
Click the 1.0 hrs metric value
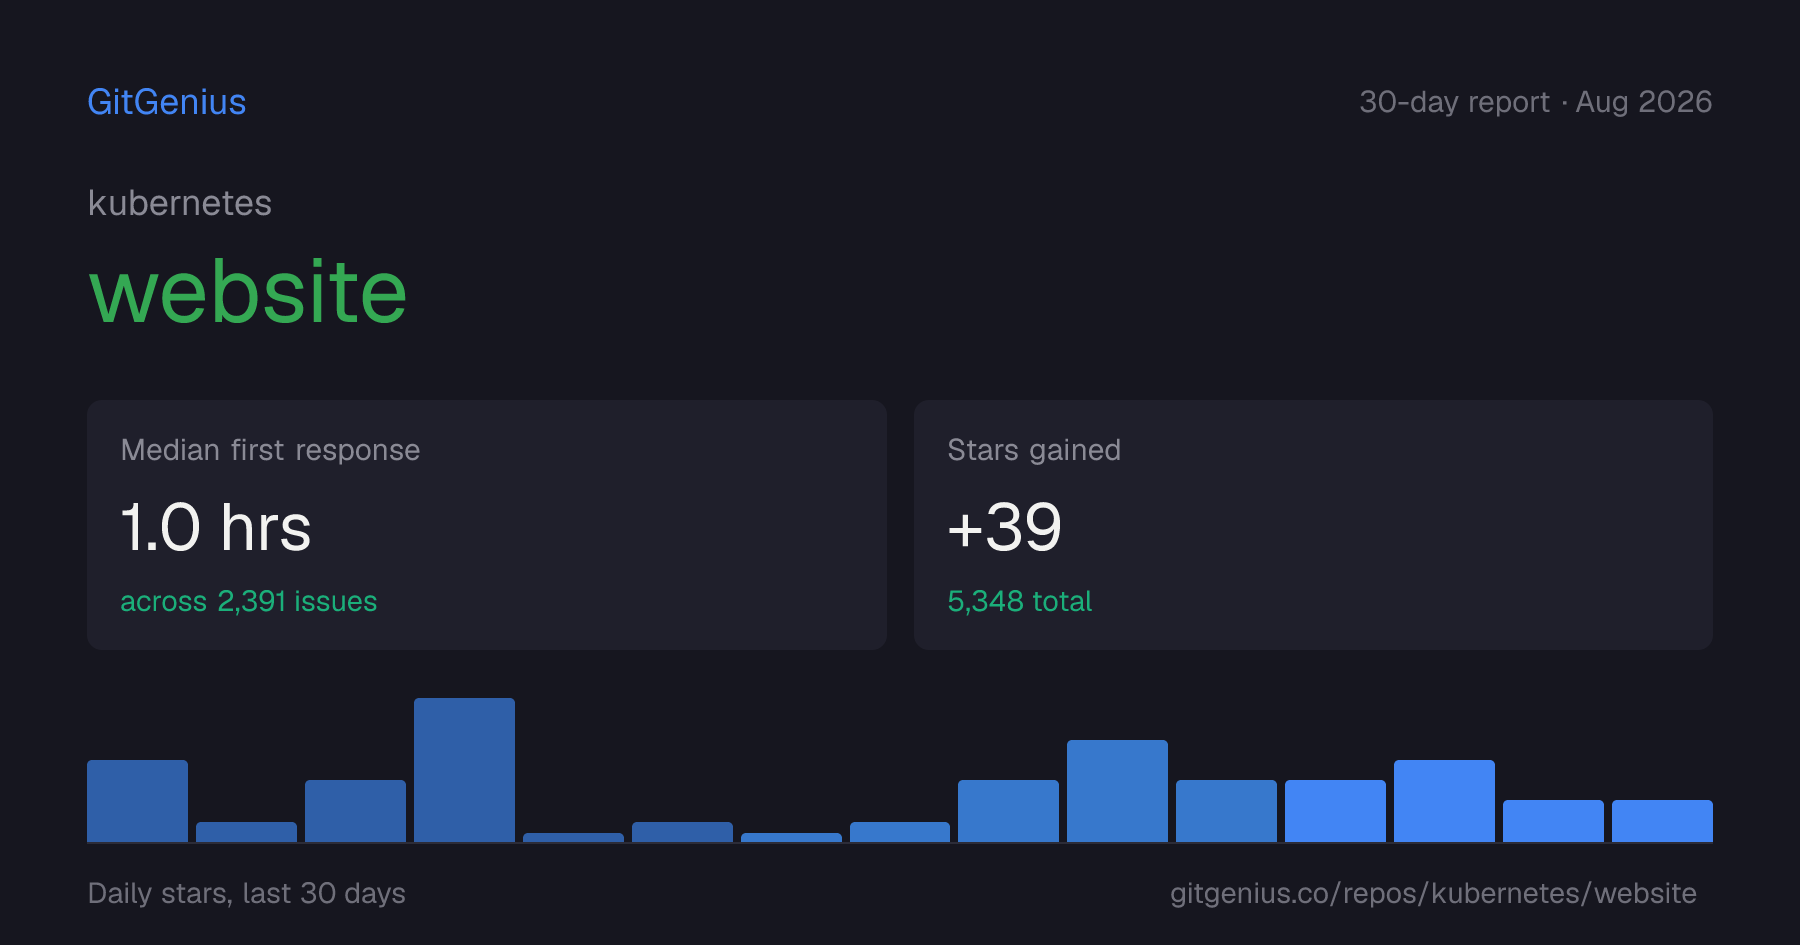tap(216, 527)
